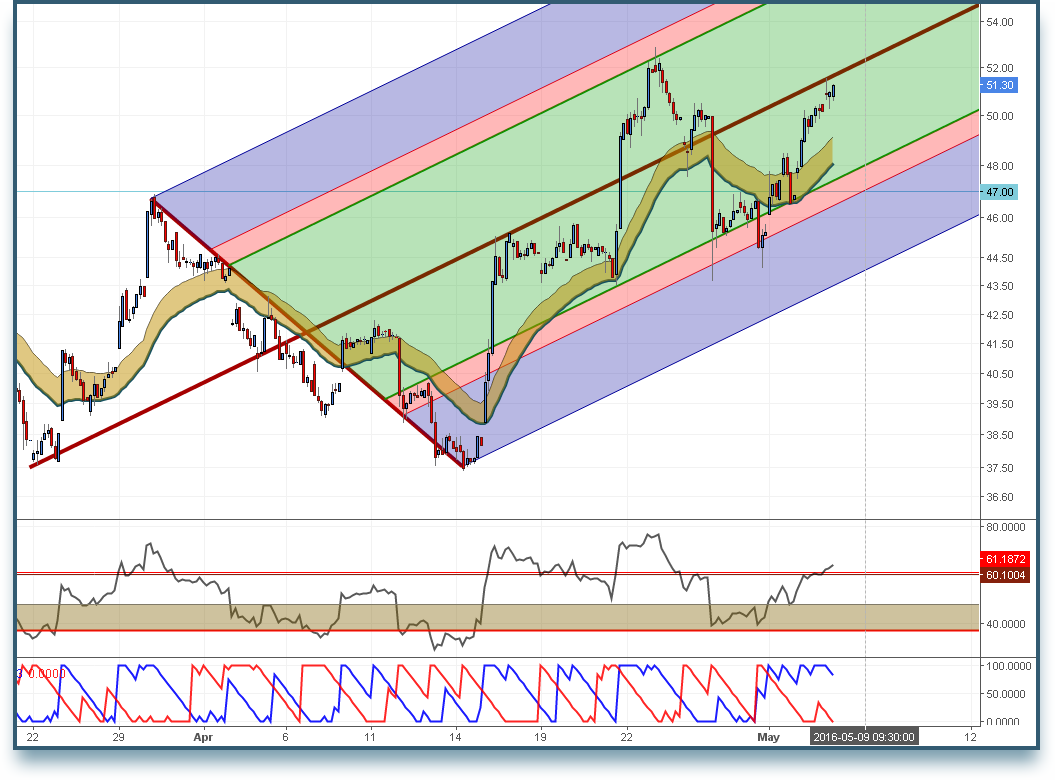Click the 50.0000 label on the bottom indicator axis
This screenshot has width=1055, height=780.
pyautogui.click(x=1006, y=694)
